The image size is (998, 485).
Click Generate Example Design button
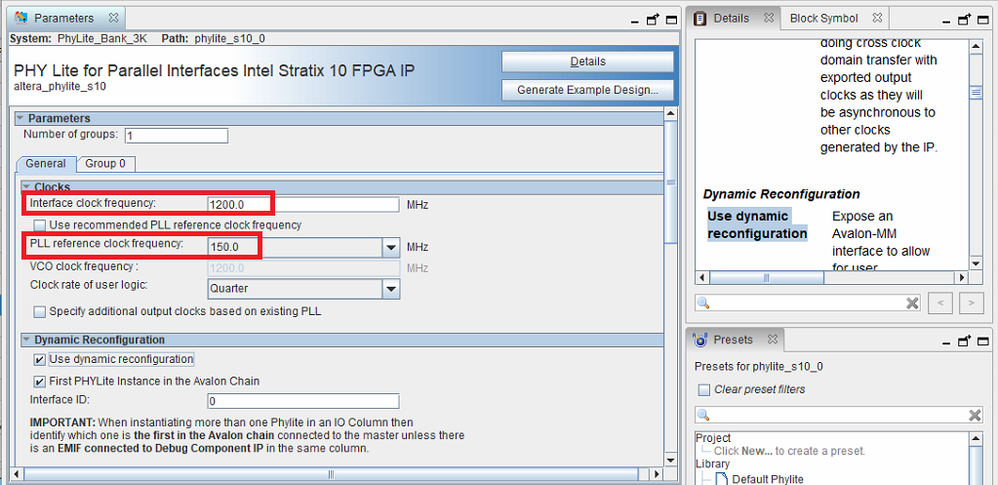pos(587,90)
